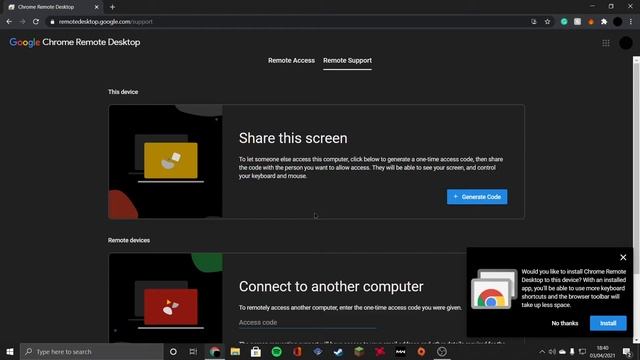
Task: Choose No thanks in the install prompt
Action: (x=564, y=323)
